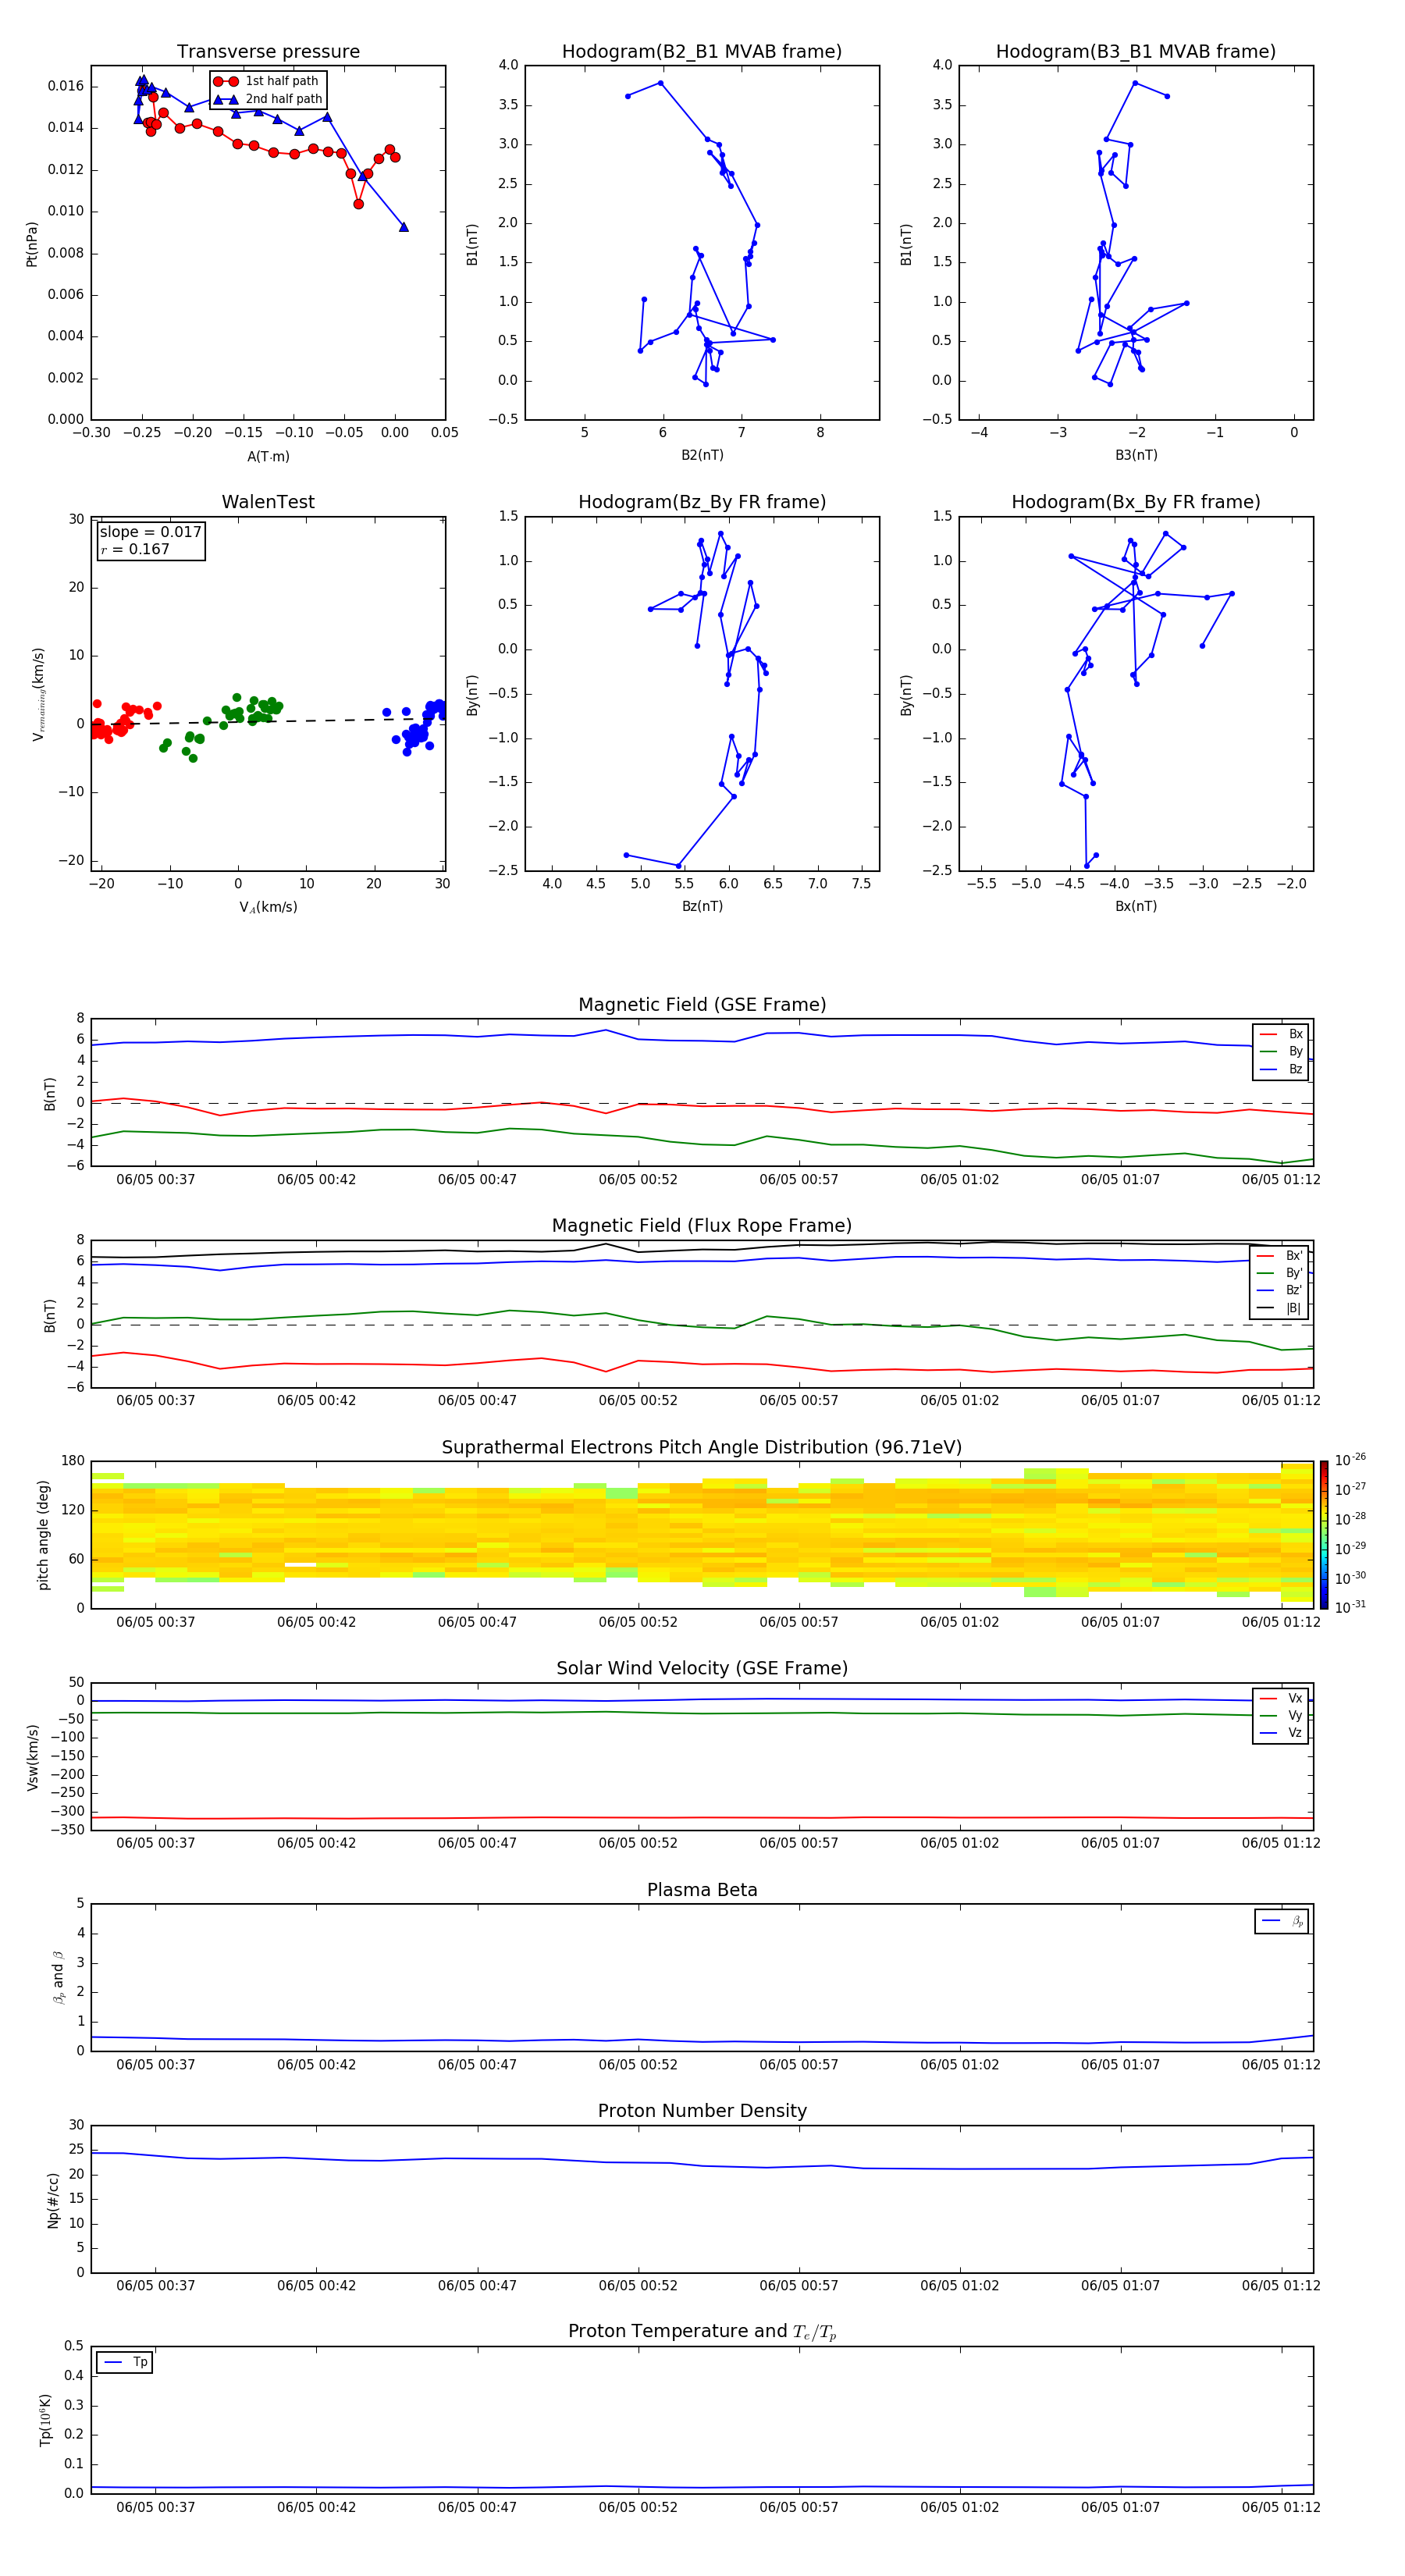
Task: Click the "Hodogram(Bz_By FR frame)" title
Action: click(702, 502)
